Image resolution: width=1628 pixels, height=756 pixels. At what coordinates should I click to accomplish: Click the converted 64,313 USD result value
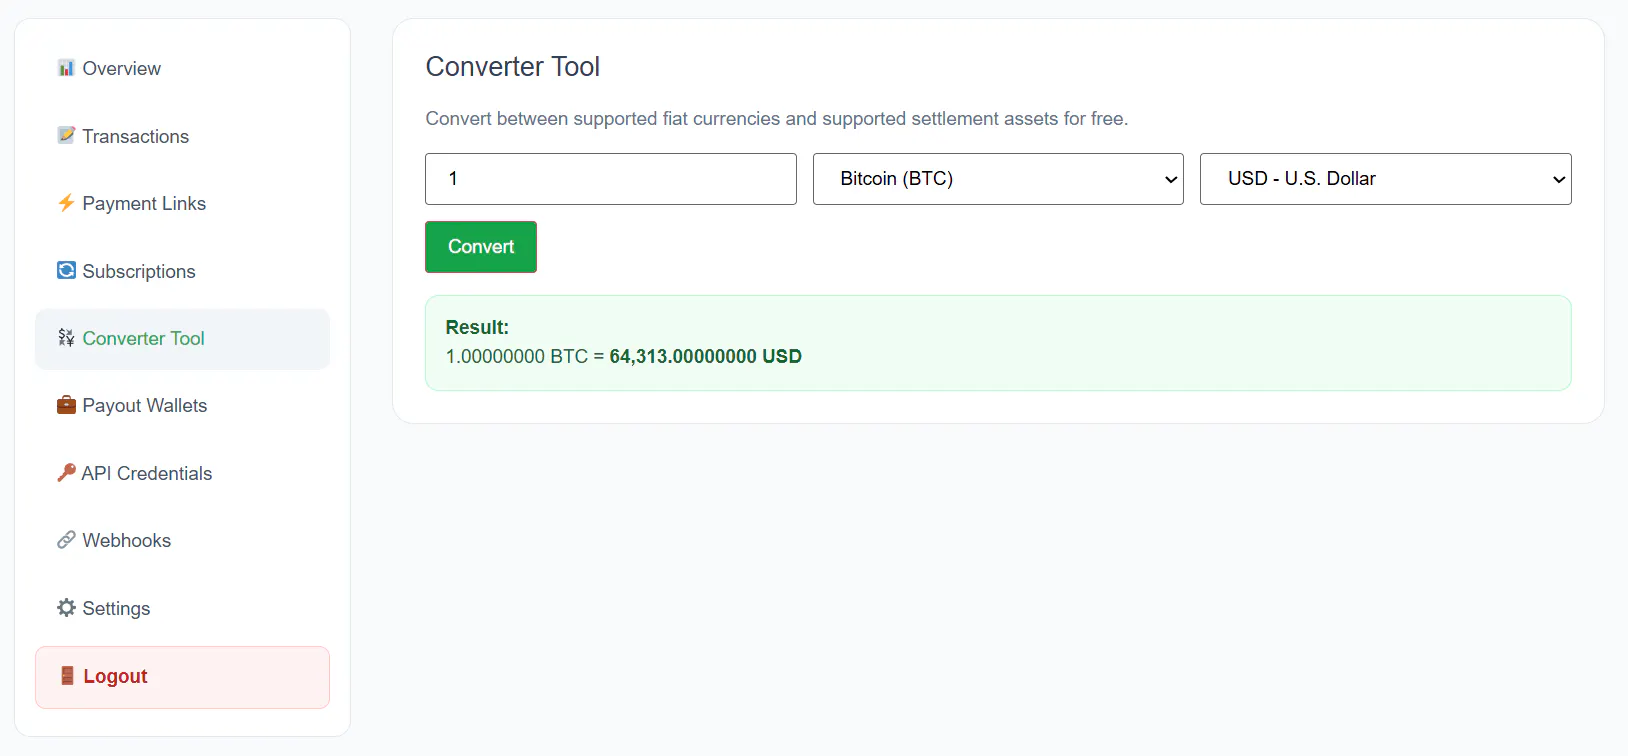(705, 356)
